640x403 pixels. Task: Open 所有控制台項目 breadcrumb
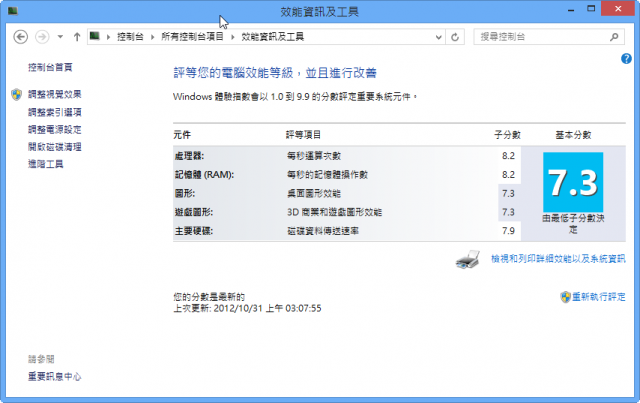(x=192, y=37)
